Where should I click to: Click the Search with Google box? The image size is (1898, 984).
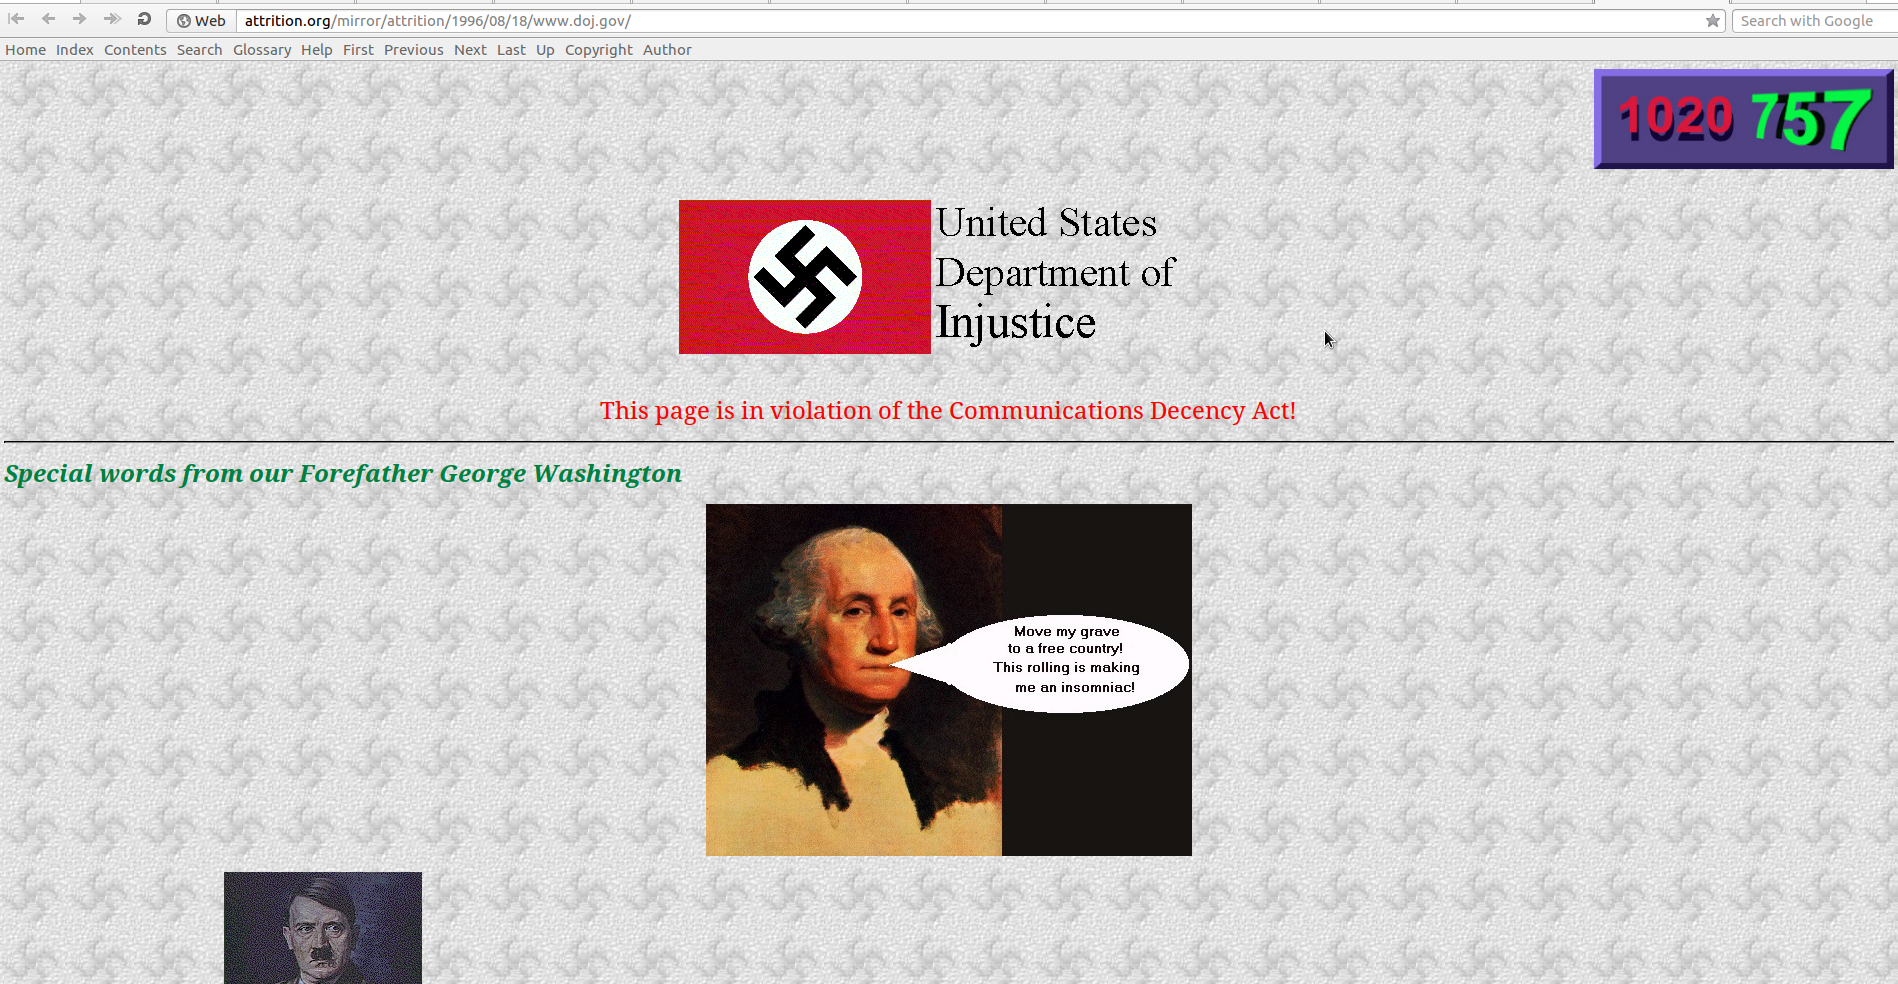(x=1814, y=21)
